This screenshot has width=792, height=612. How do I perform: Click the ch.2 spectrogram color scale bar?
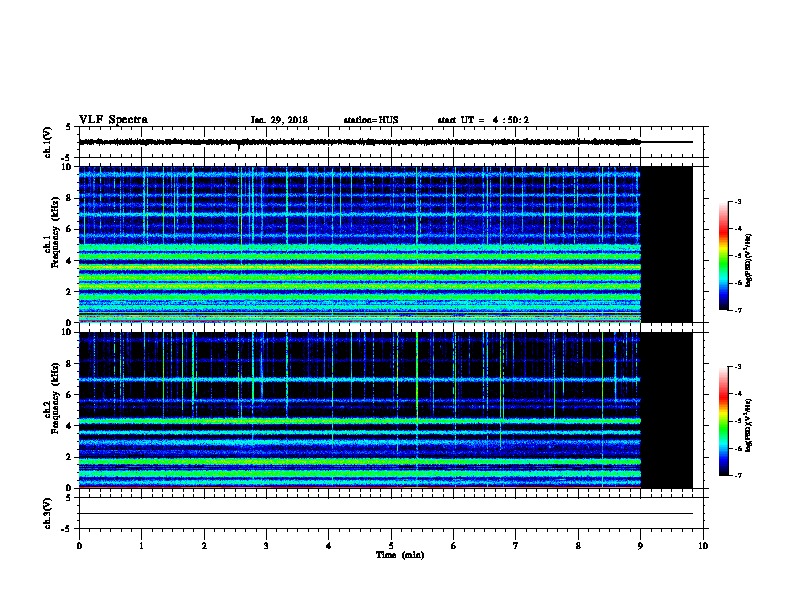coord(723,421)
